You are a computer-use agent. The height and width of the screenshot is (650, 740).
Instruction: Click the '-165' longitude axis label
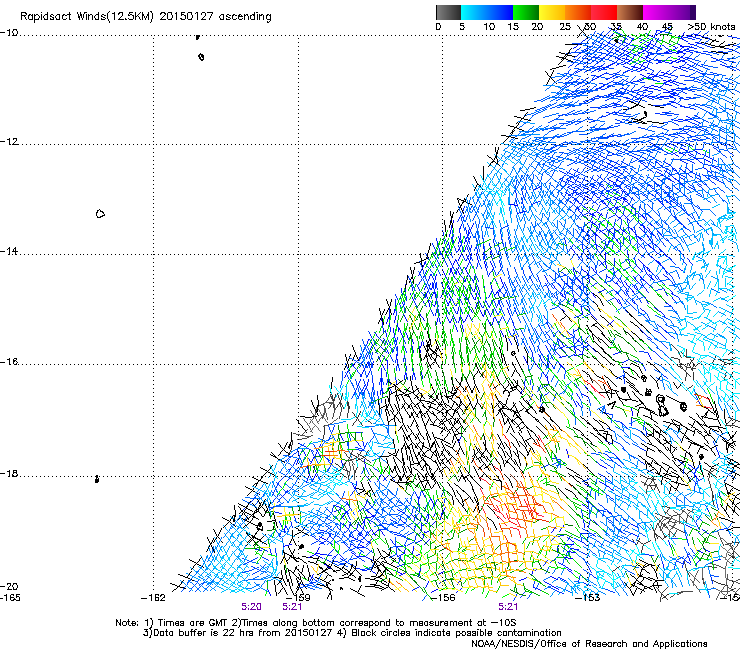10,598
